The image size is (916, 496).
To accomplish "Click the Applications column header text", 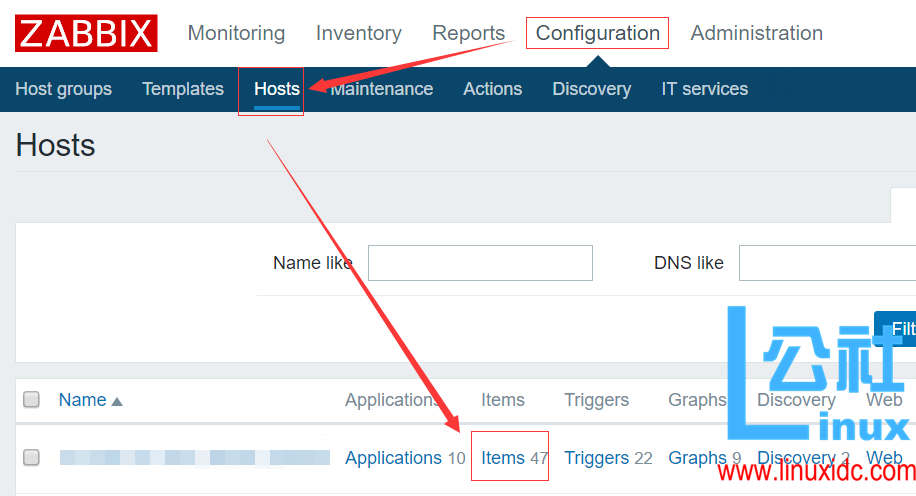I will tap(393, 400).
